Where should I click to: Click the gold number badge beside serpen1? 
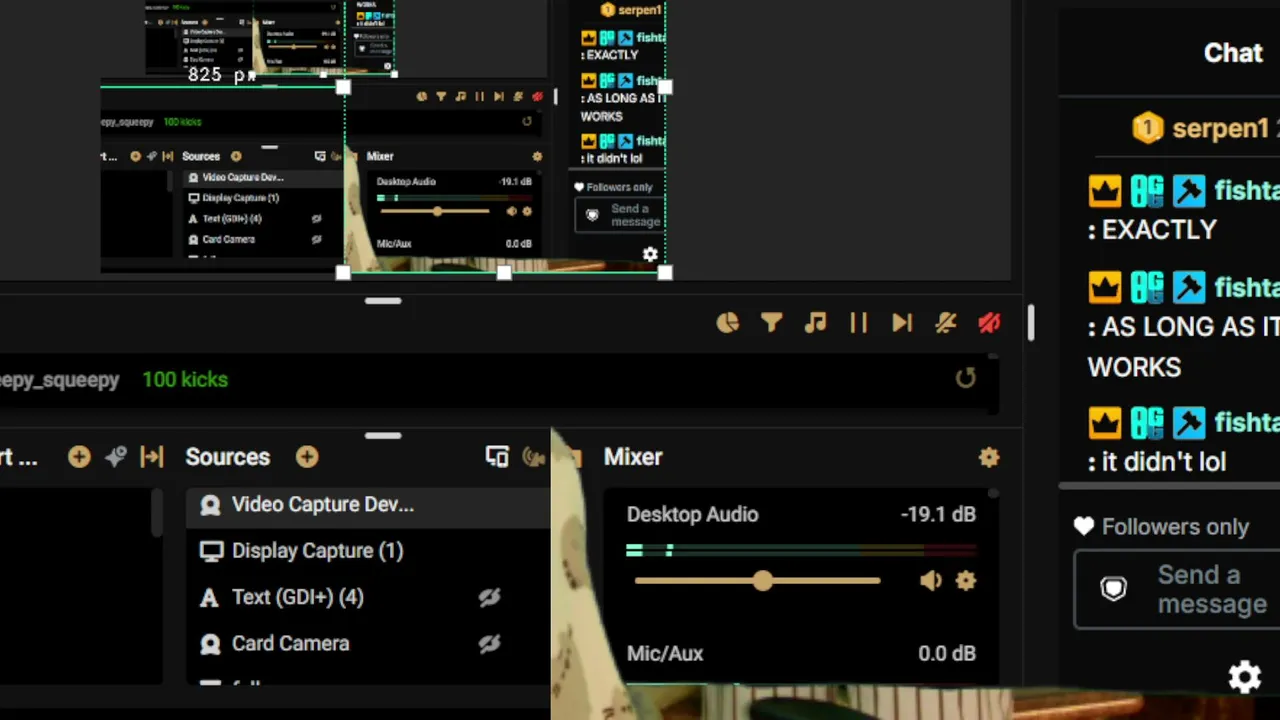tap(1148, 128)
